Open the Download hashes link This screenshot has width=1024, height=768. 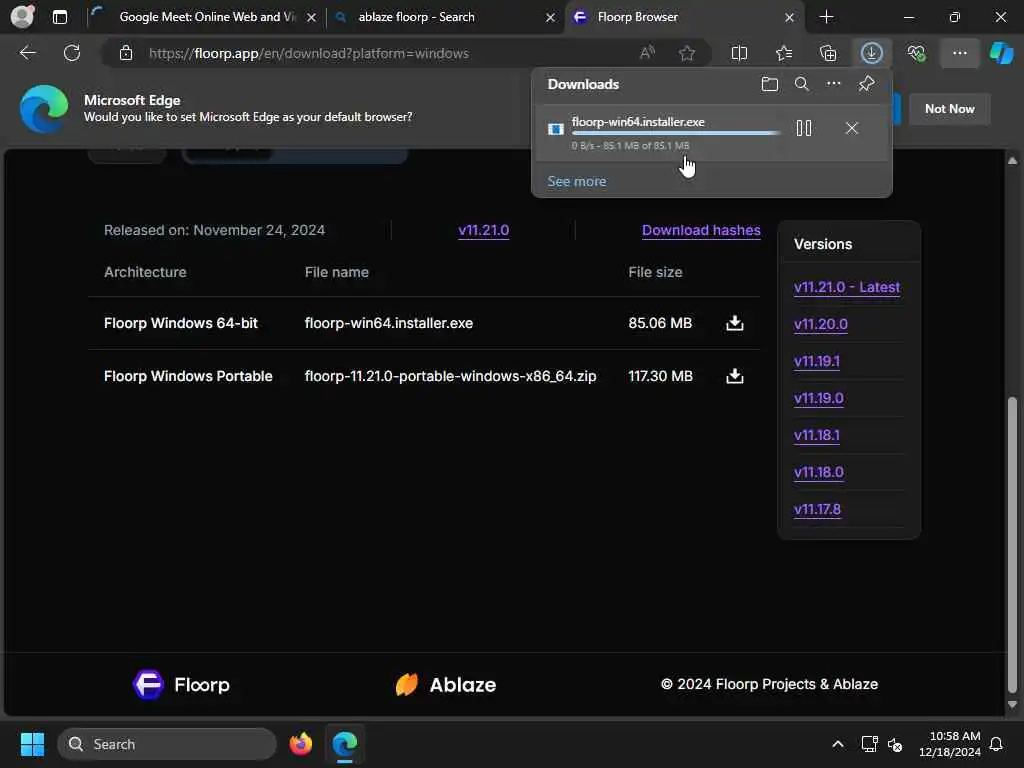coord(701,230)
